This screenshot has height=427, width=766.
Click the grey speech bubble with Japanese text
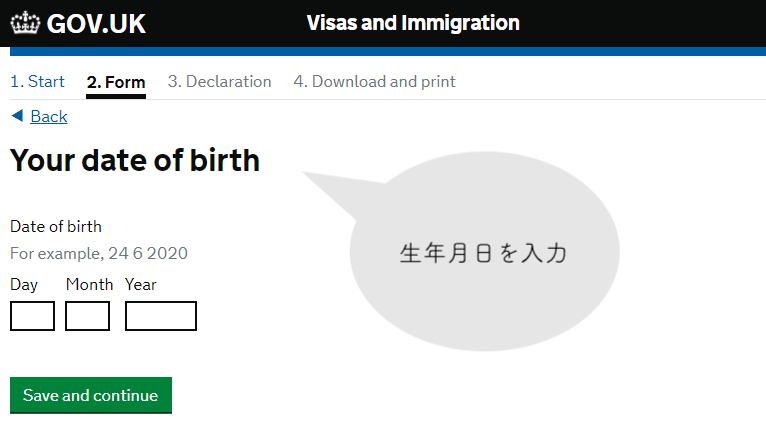[x=484, y=252]
